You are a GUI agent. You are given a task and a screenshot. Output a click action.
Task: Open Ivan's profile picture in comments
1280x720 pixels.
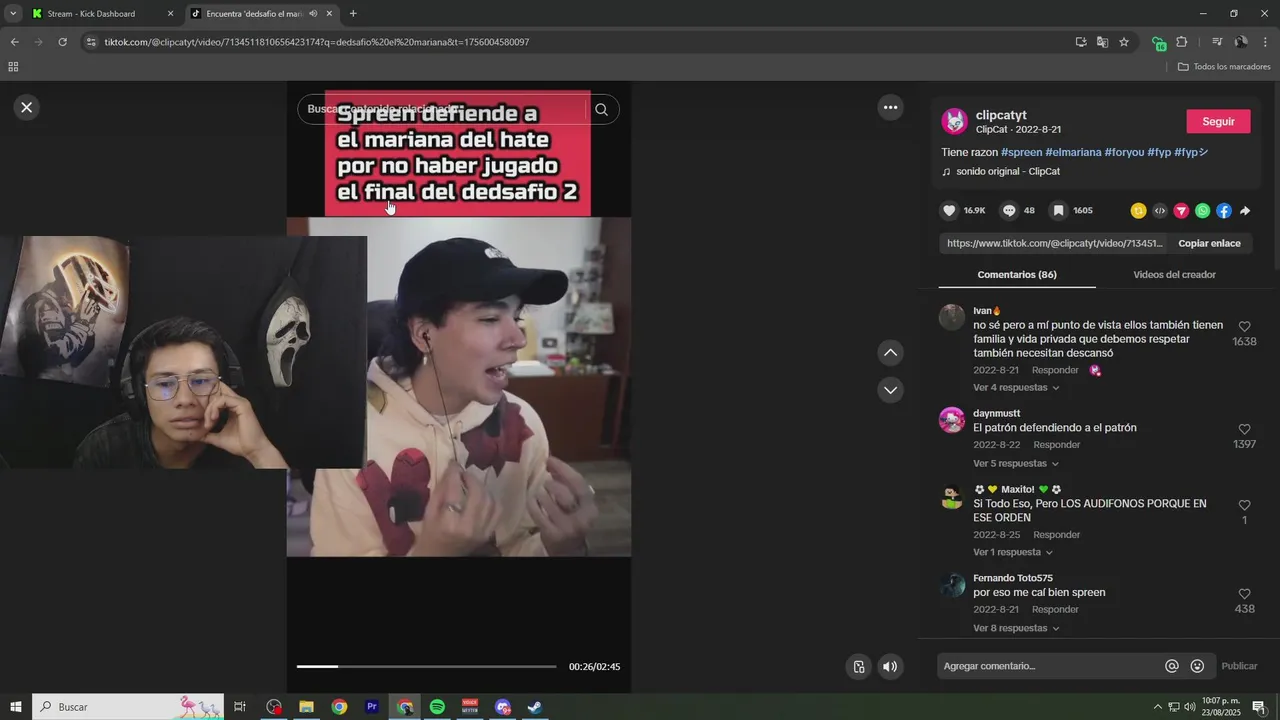[x=952, y=318]
